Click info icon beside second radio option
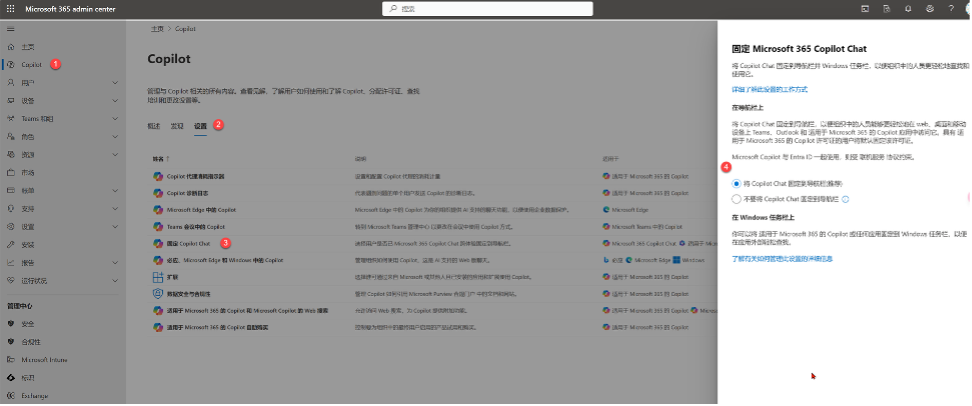This screenshot has height=406, width=972. click(845, 200)
